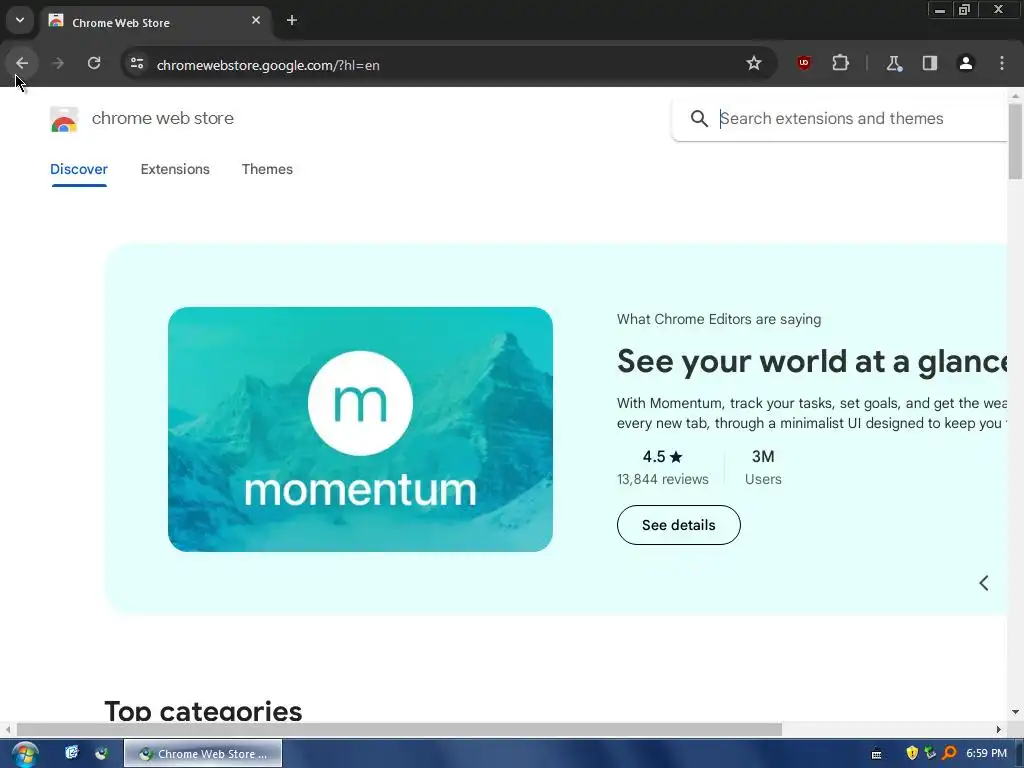
Task: Click the chrome web store logo
Action: coord(64,120)
